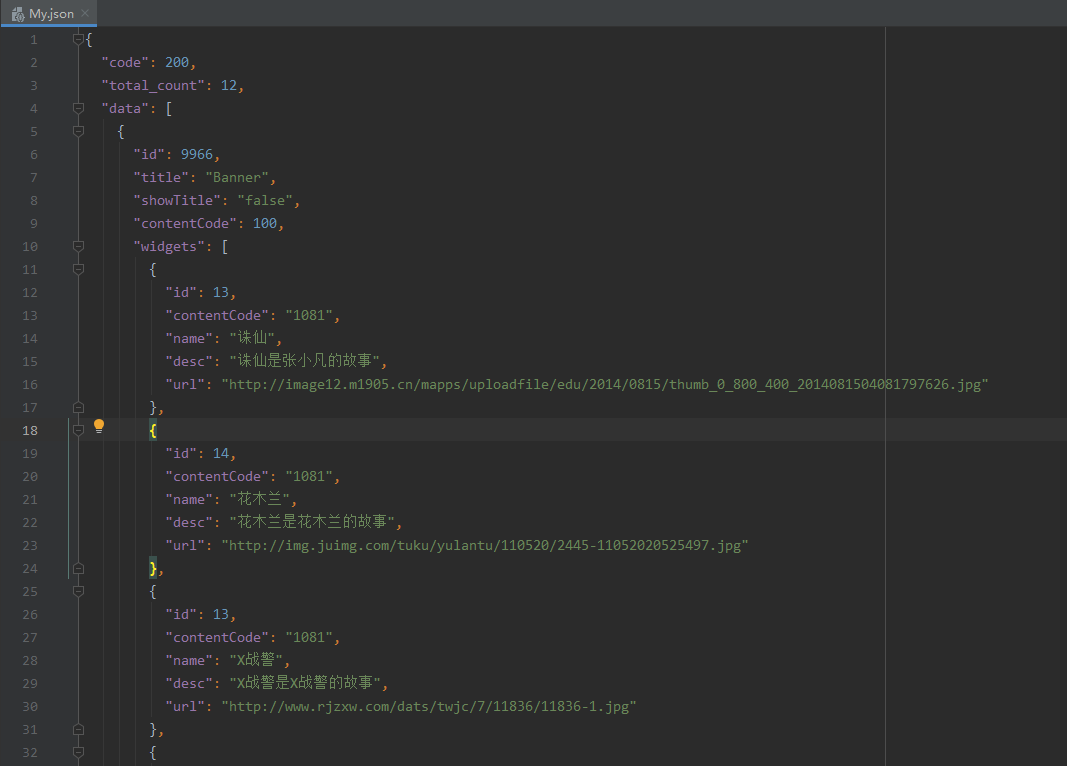Click the id value 13 on line 12
Screen dimensions: 1067x766
click(220, 293)
